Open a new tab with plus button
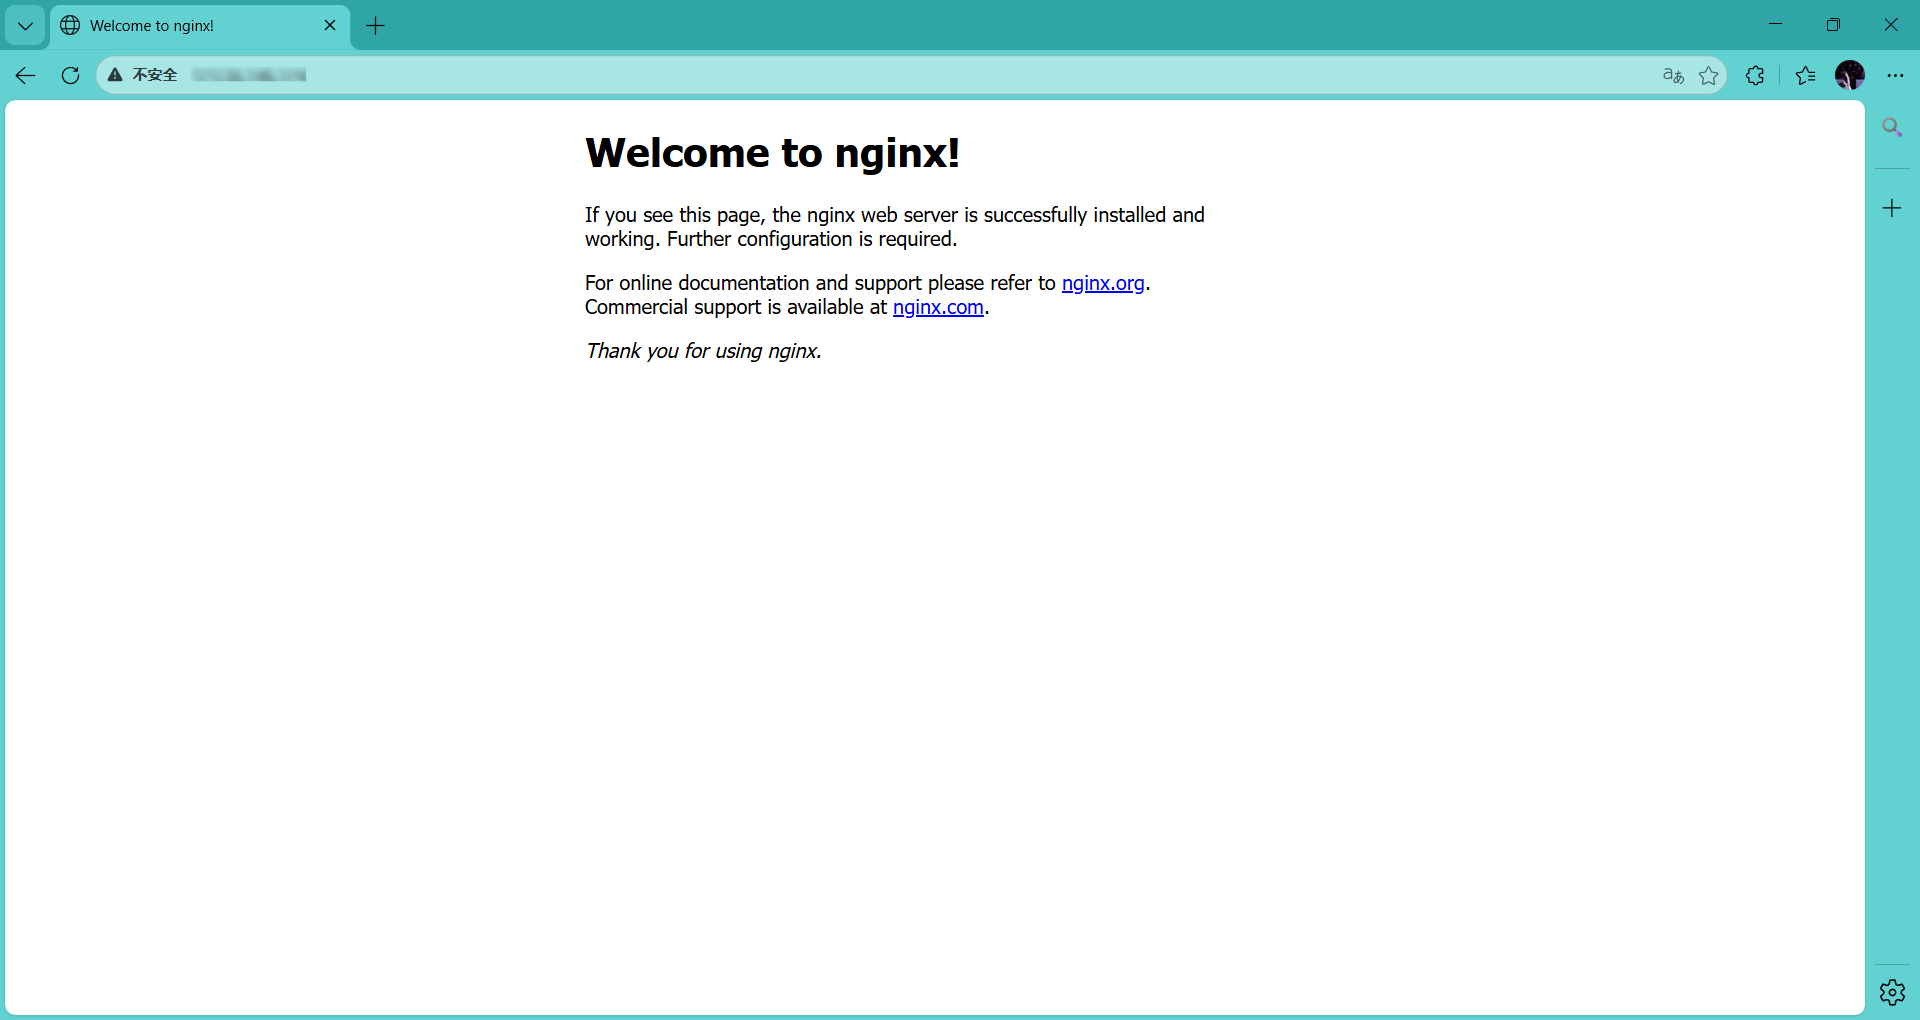This screenshot has height=1020, width=1920. coord(376,26)
